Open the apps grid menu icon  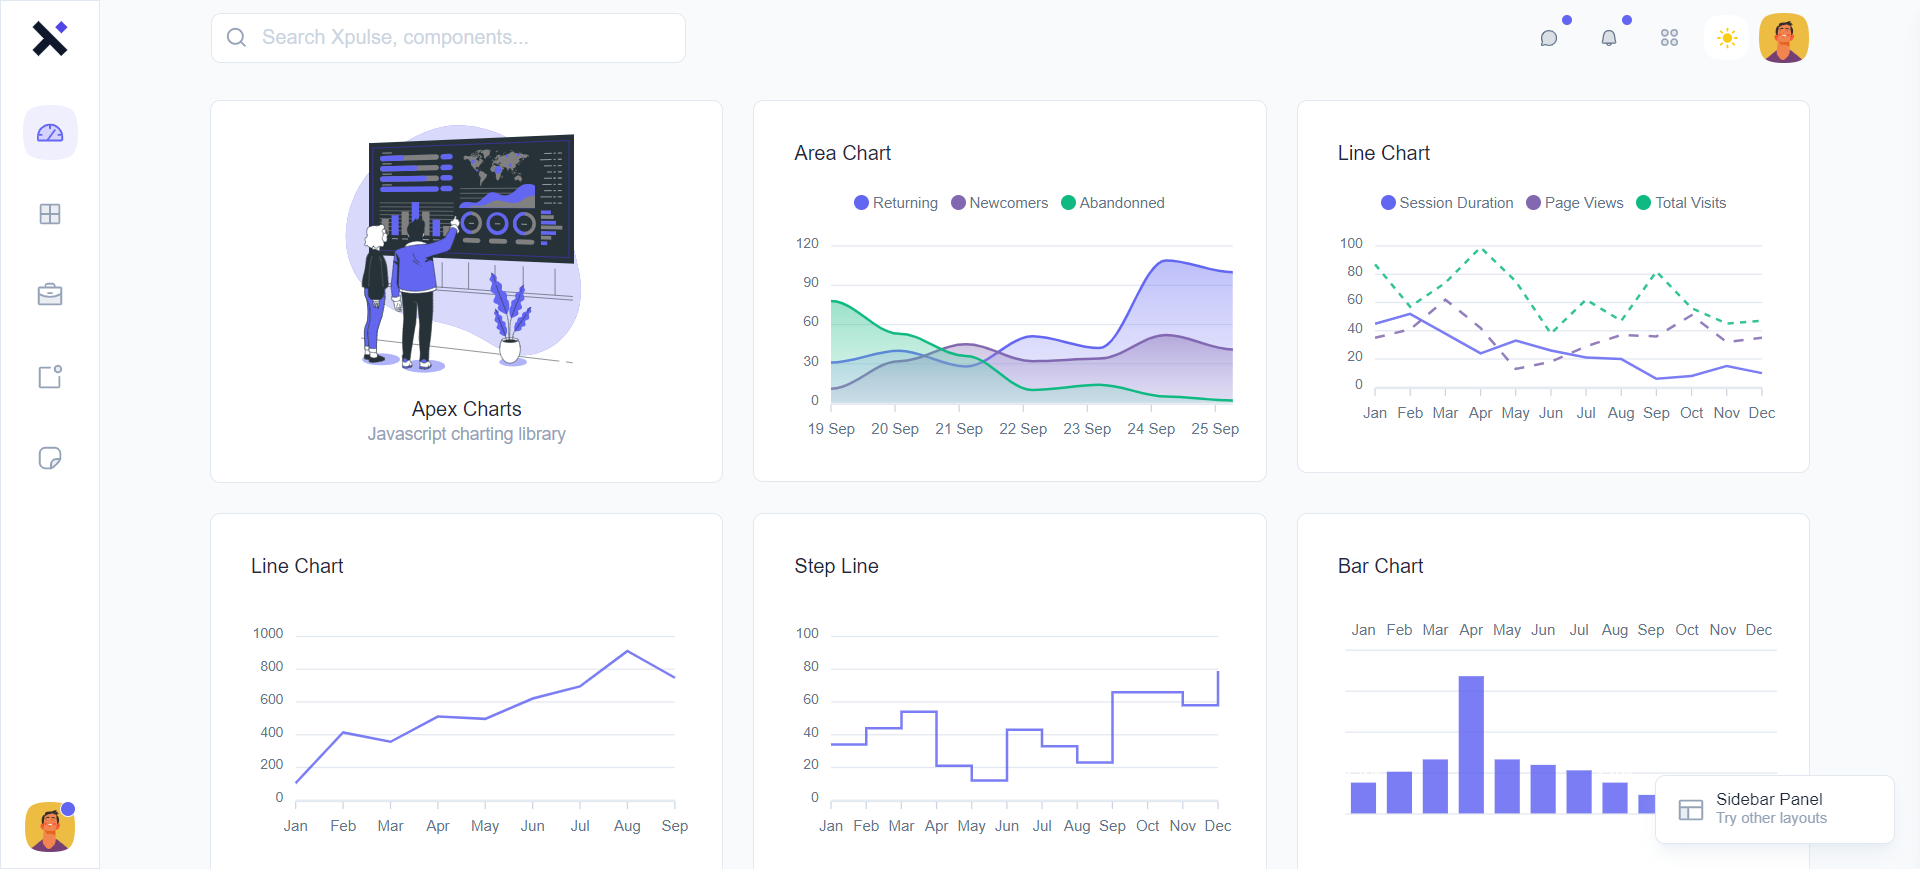[x=1669, y=38]
